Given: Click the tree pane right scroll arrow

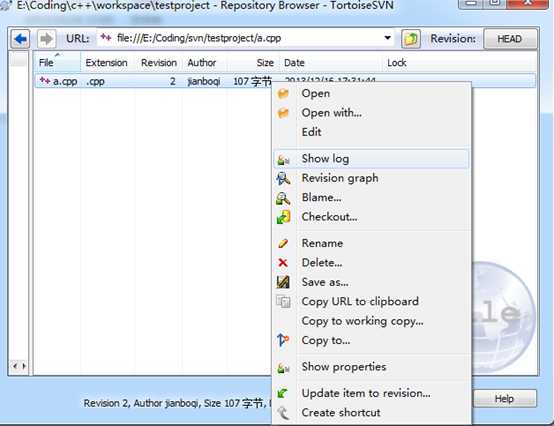Looking at the screenshot, I should click(24, 366).
